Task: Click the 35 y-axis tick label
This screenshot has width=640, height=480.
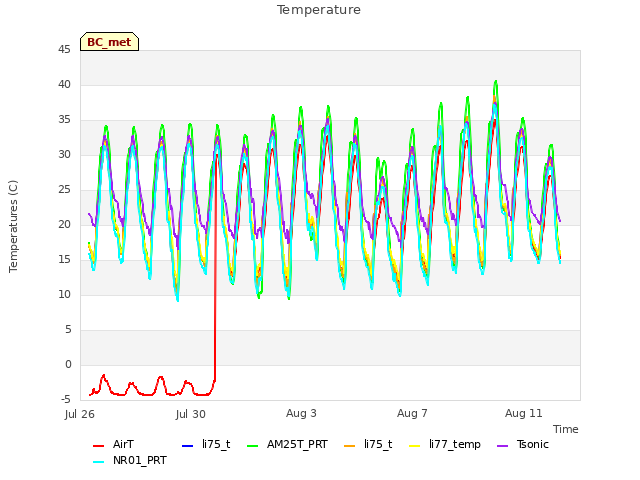Action: 64,120
